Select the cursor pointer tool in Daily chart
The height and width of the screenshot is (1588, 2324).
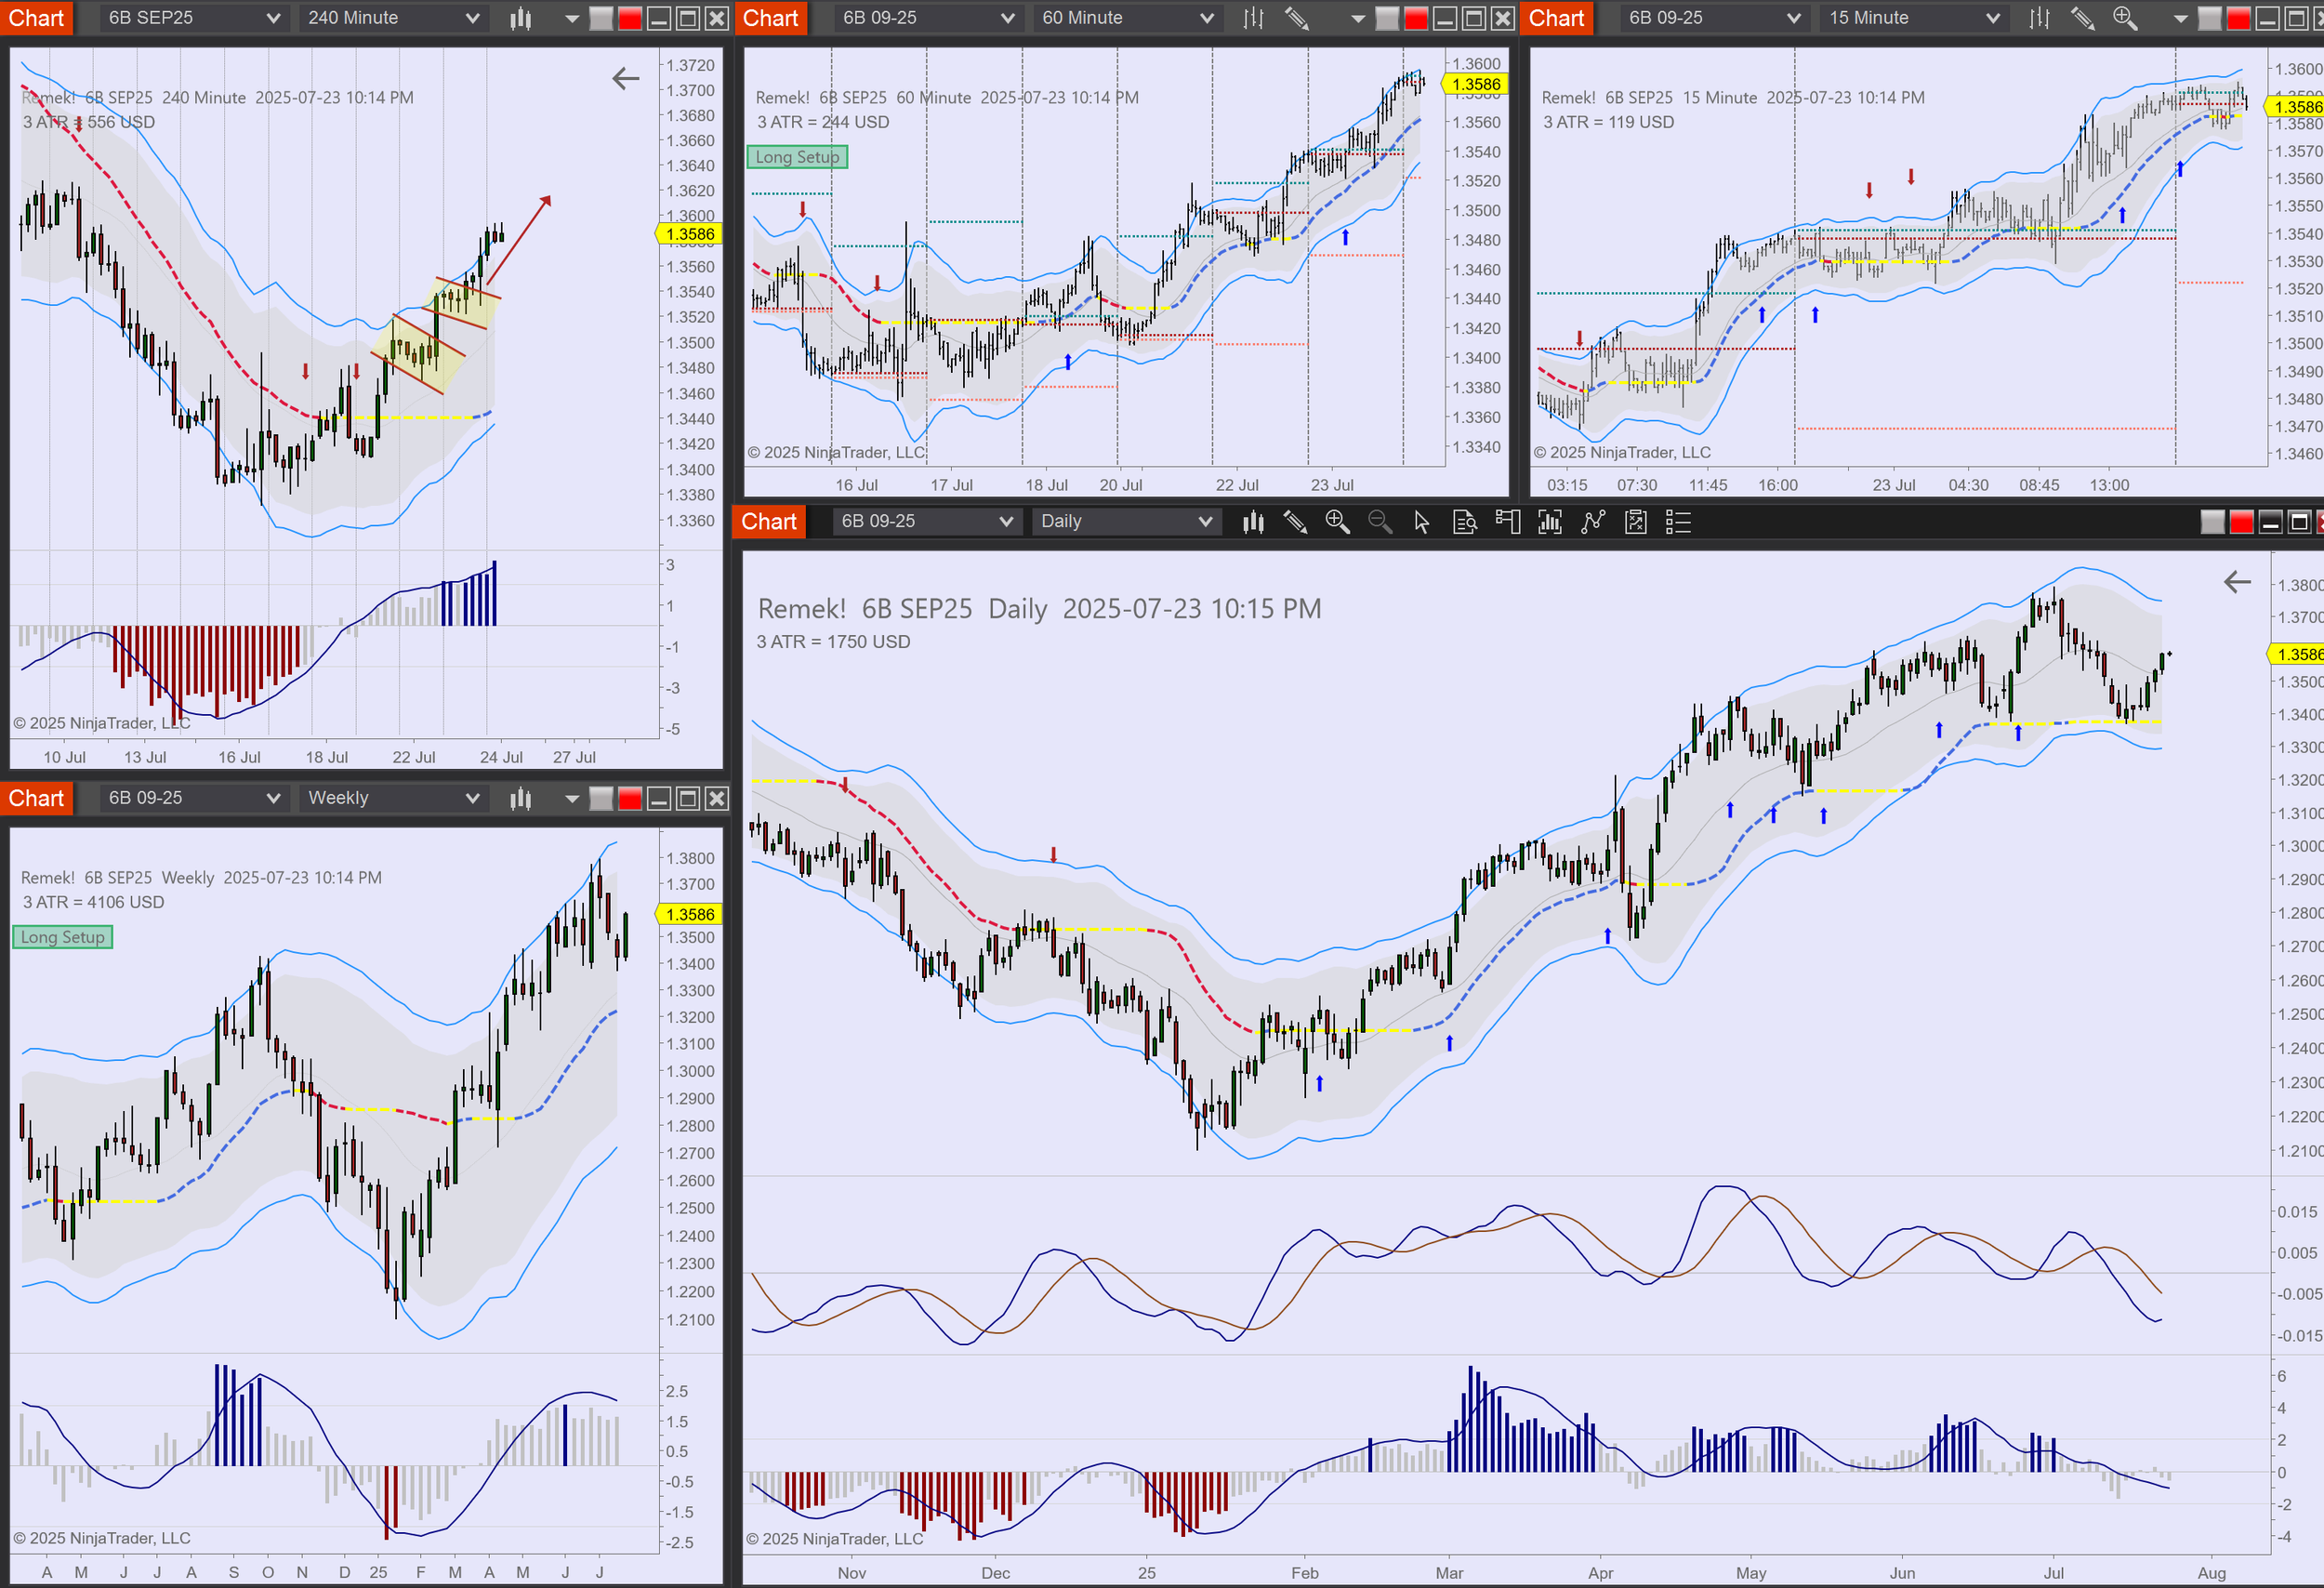(x=1421, y=522)
